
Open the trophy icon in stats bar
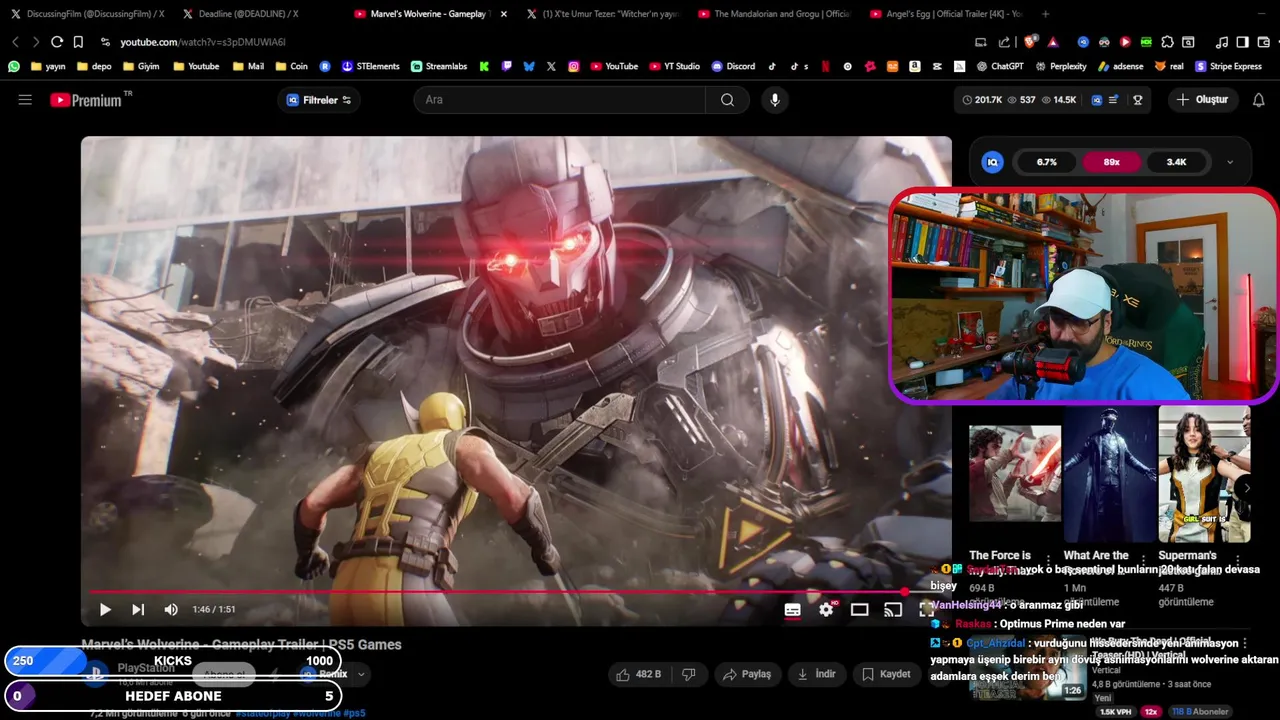1137,100
